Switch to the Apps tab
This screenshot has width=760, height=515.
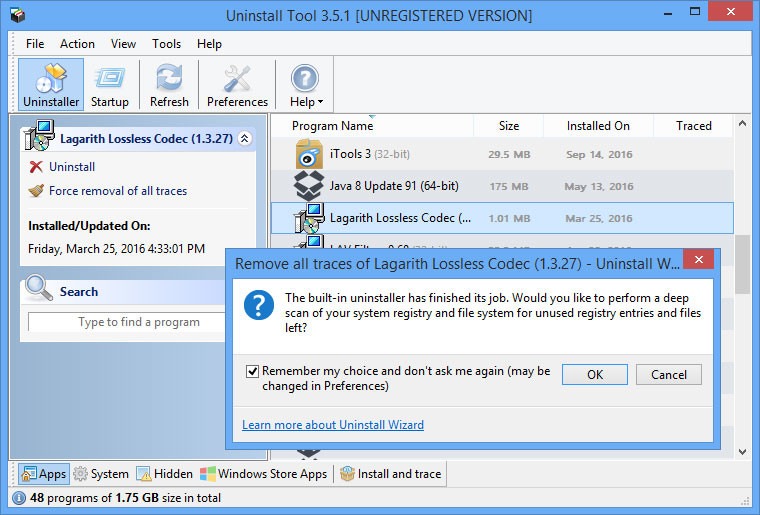44,473
